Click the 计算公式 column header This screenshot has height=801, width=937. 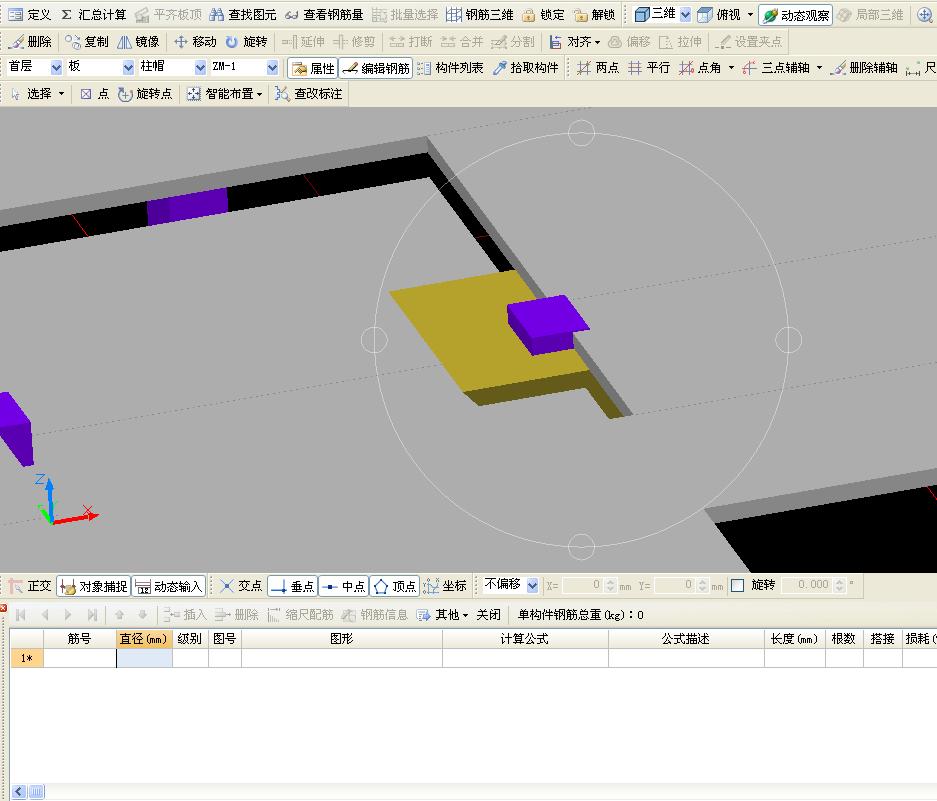[x=525, y=639]
